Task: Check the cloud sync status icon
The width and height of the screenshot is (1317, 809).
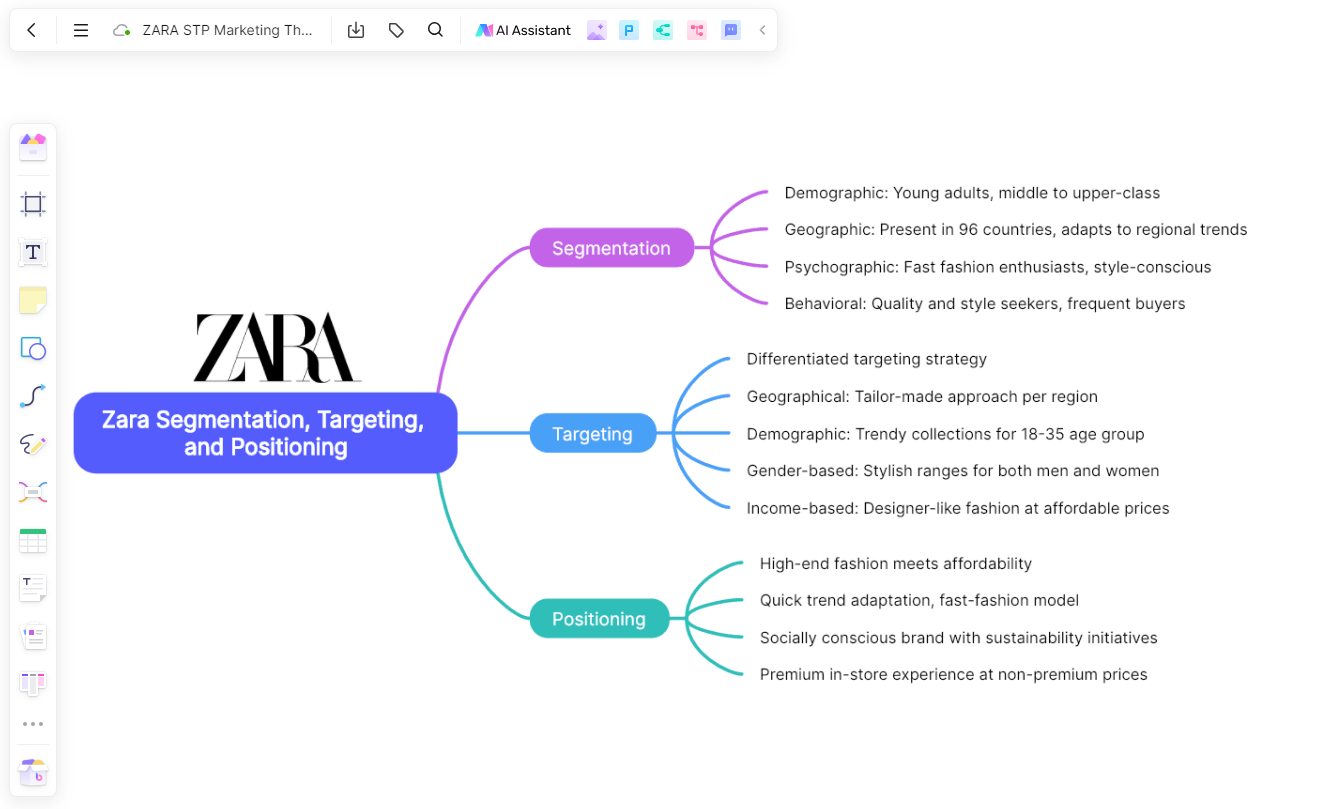Action: [x=122, y=30]
